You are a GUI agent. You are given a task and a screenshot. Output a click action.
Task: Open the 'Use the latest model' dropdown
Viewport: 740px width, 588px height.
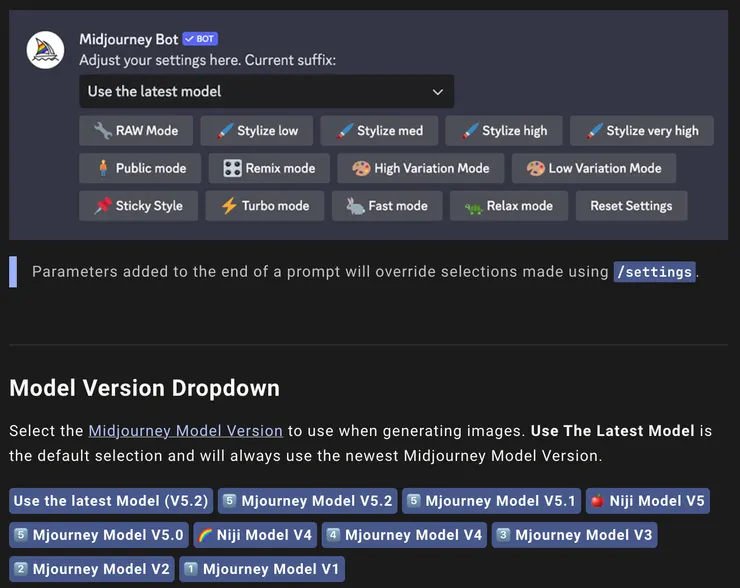pyautogui.click(x=267, y=91)
